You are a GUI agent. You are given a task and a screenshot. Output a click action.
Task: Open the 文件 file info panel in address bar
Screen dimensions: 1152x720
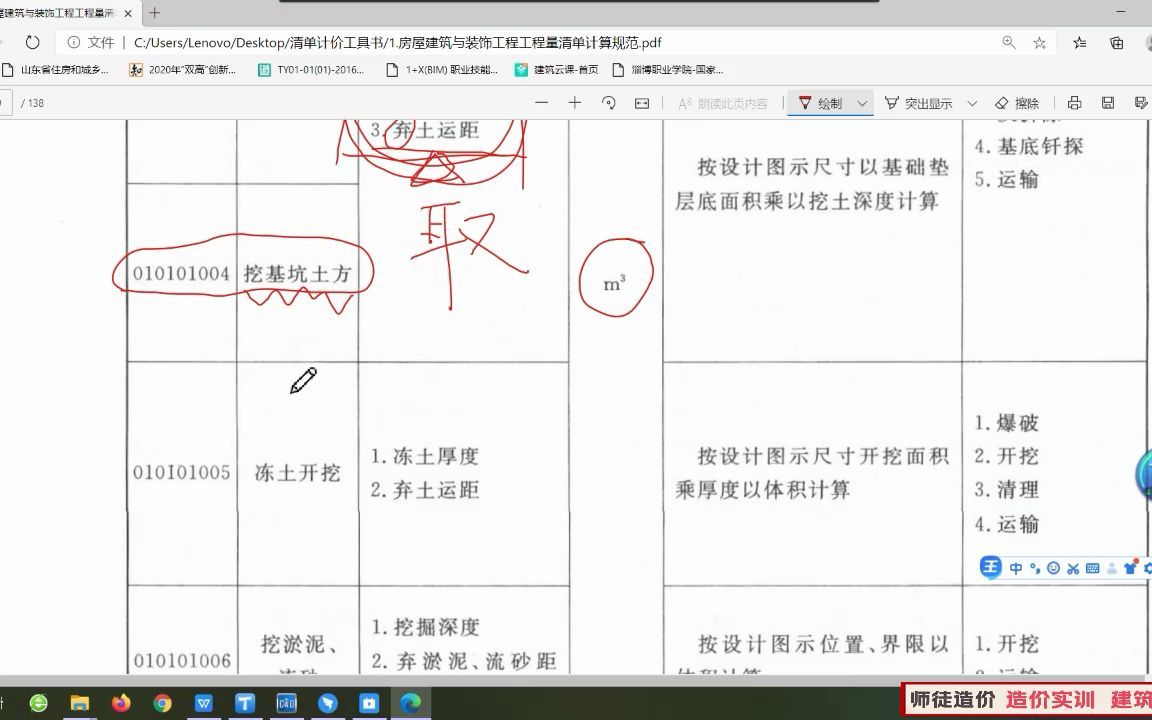click(95, 43)
